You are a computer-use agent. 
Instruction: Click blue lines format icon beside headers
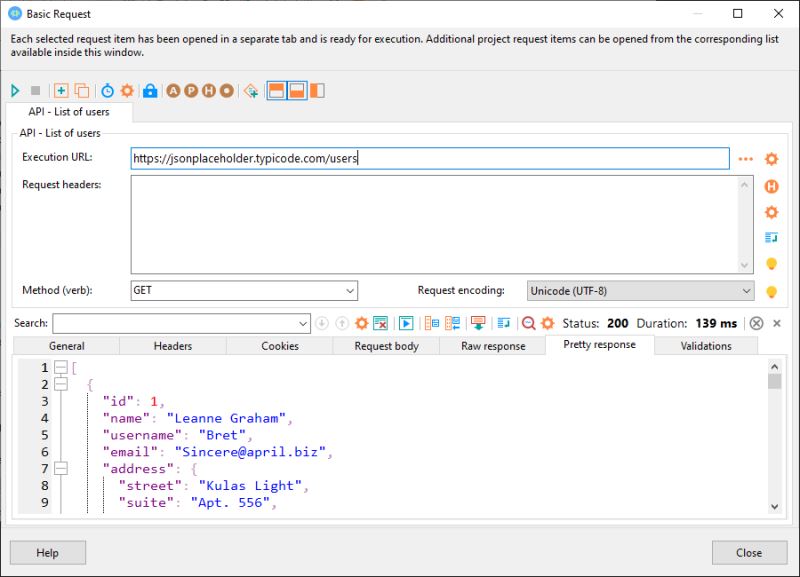(771, 237)
